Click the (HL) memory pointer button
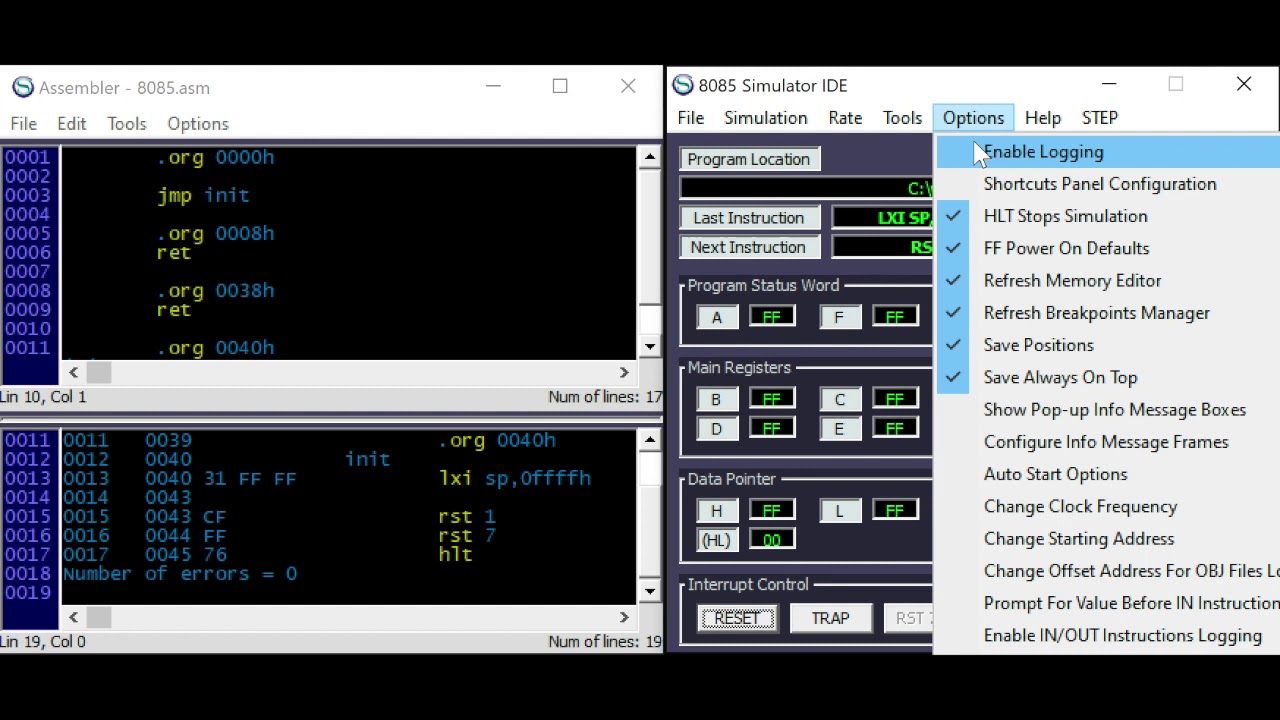Screen dimensions: 1280x720 click(716, 540)
